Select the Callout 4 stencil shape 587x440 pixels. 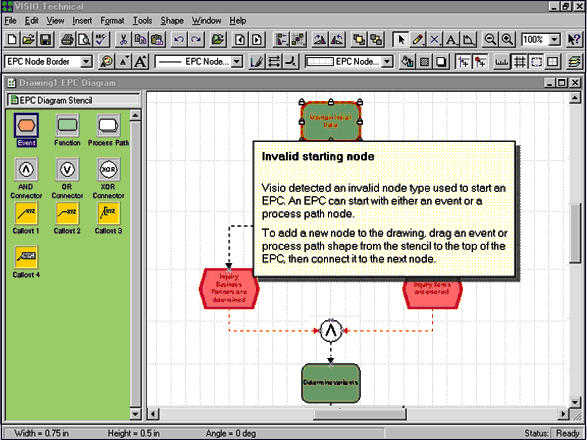tap(26, 262)
